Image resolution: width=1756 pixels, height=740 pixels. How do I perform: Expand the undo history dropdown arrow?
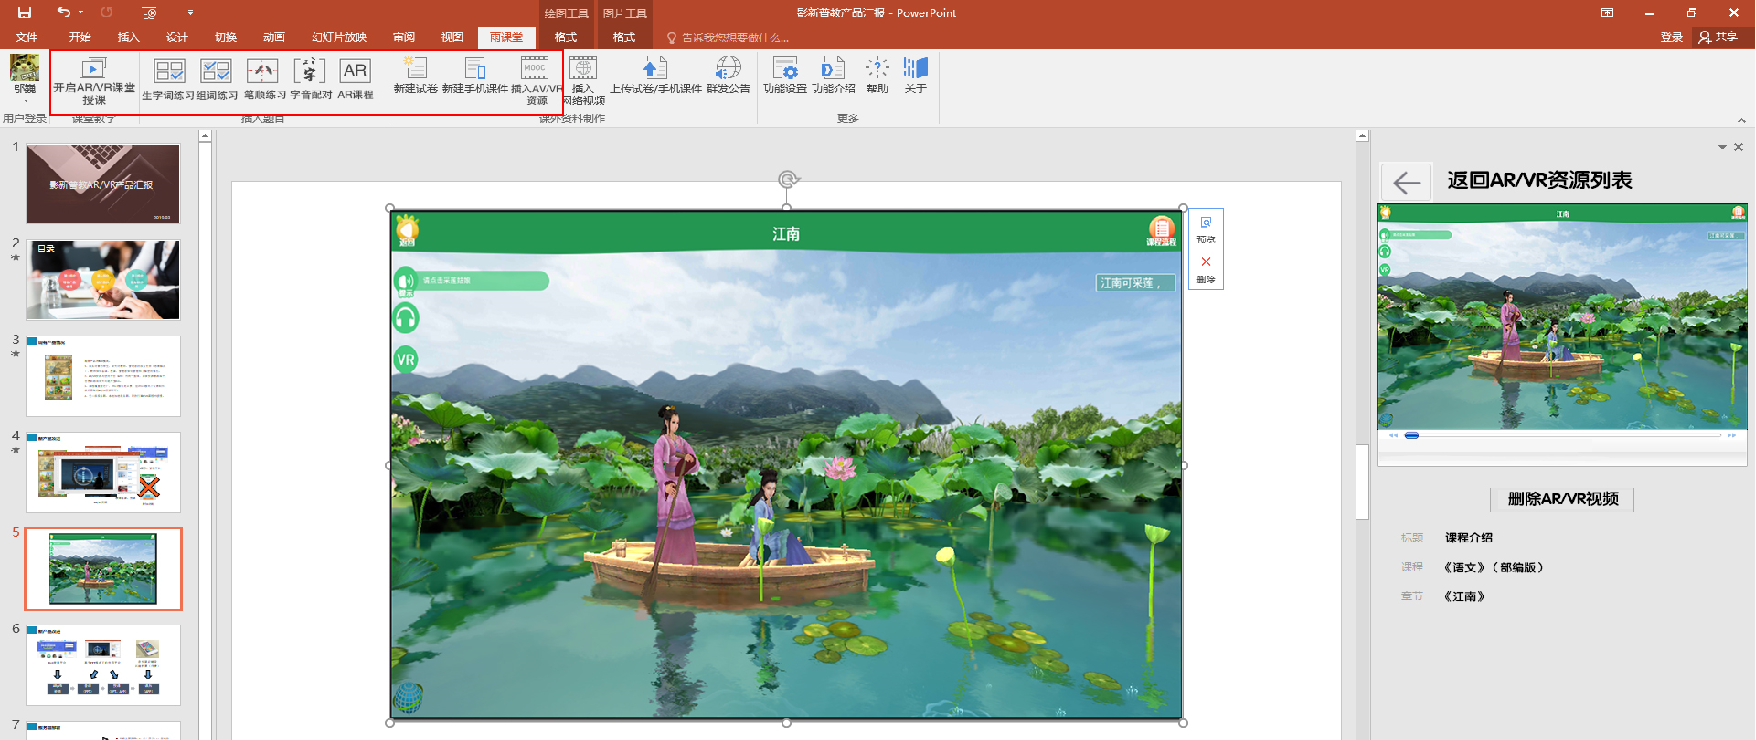[x=81, y=13]
